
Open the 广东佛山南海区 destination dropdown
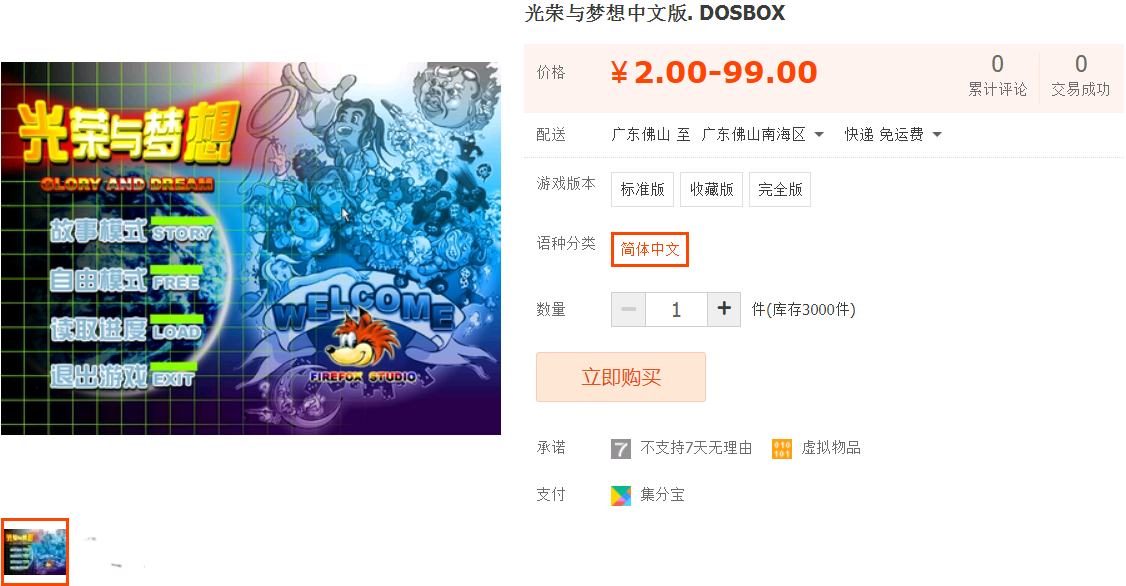[763, 135]
